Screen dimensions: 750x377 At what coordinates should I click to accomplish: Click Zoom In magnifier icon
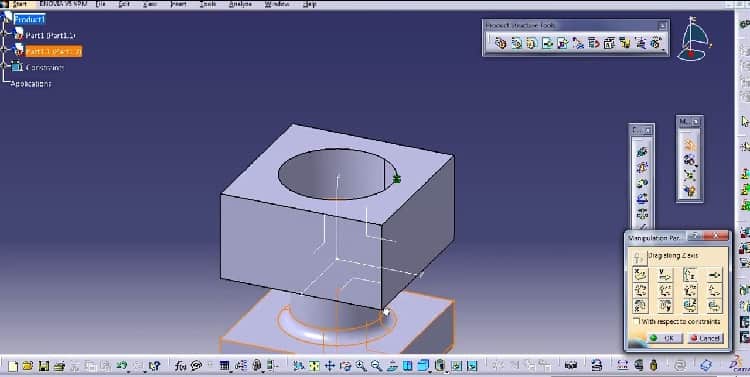(361, 366)
